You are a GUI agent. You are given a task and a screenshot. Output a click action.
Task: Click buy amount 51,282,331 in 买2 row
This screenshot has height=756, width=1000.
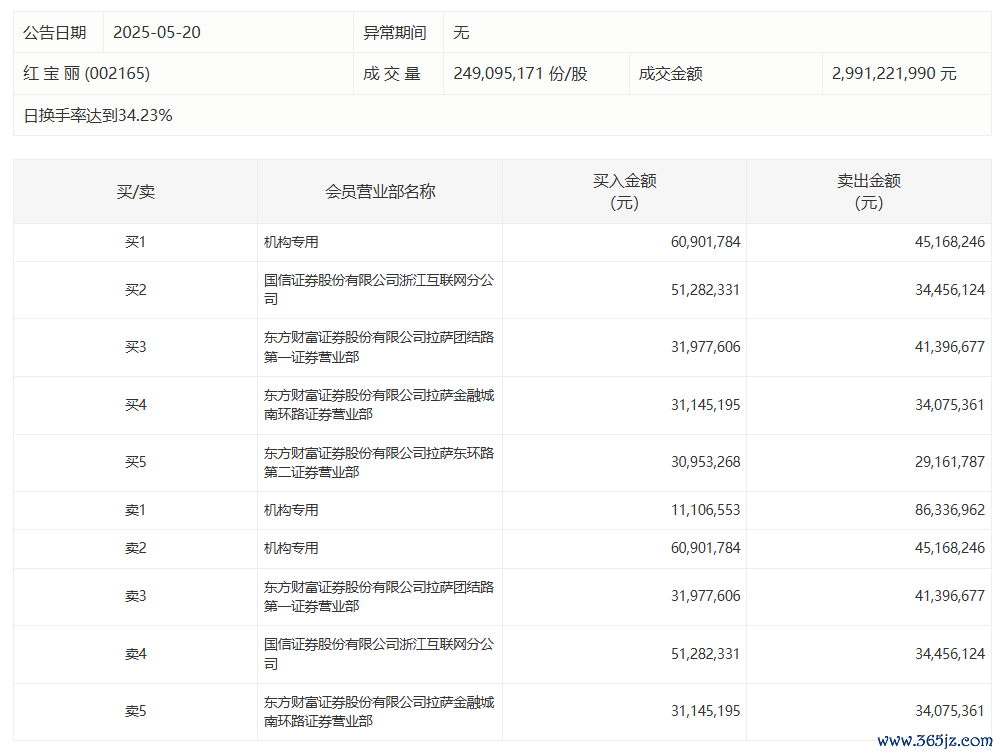705,290
